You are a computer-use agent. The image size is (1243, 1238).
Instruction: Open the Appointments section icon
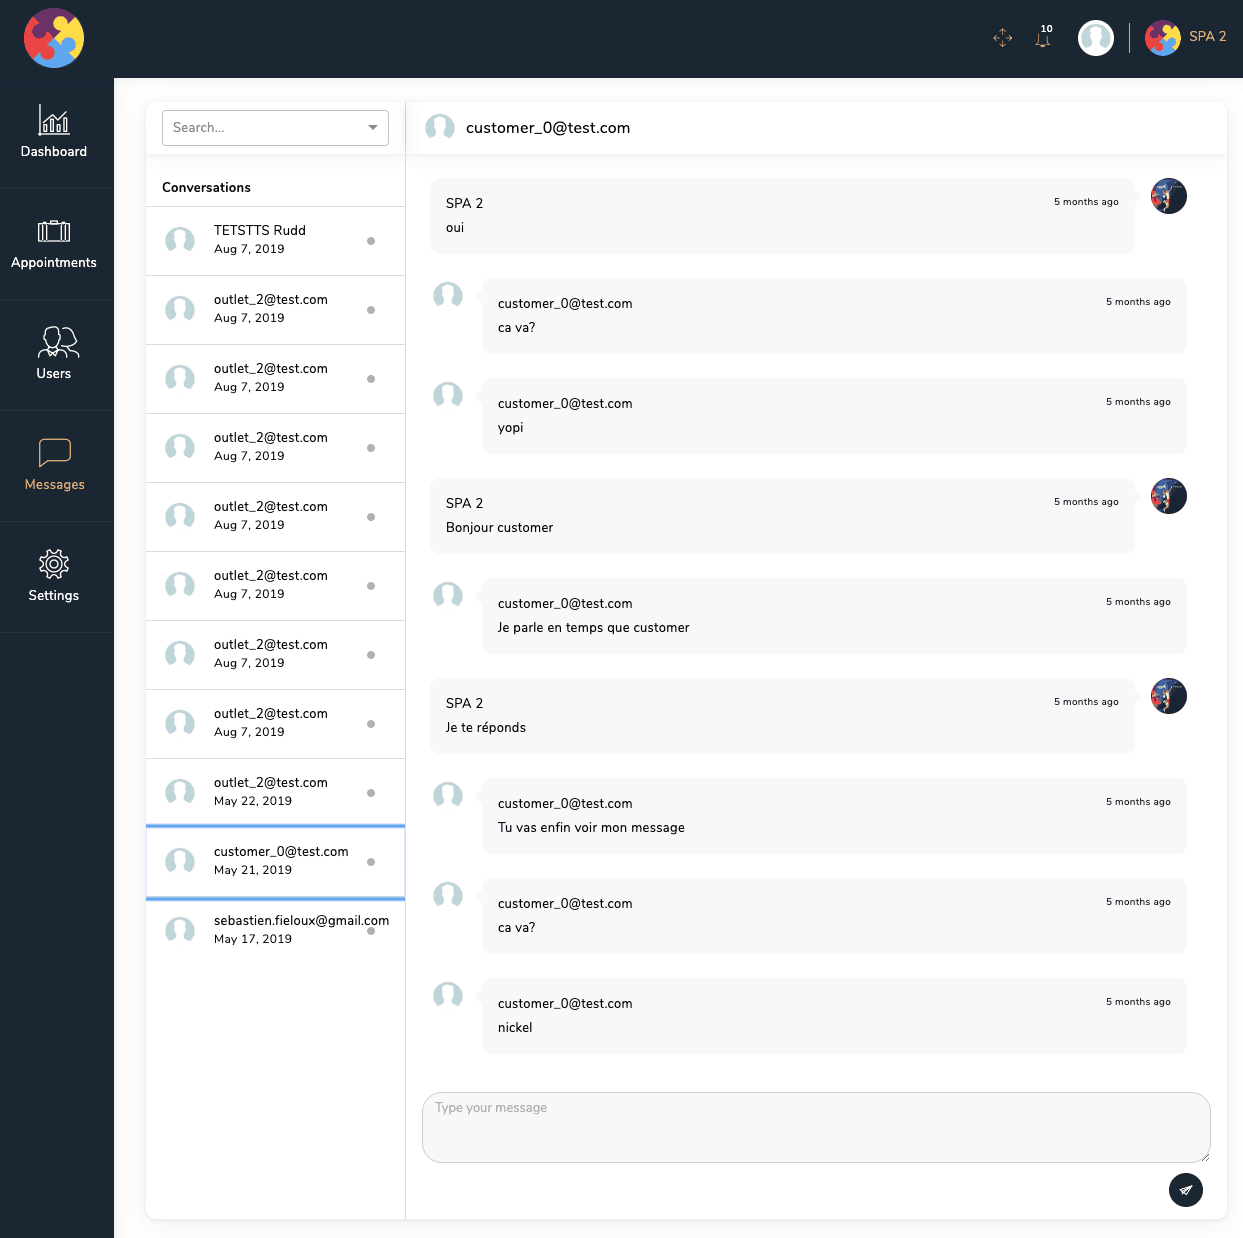tap(54, 231)
